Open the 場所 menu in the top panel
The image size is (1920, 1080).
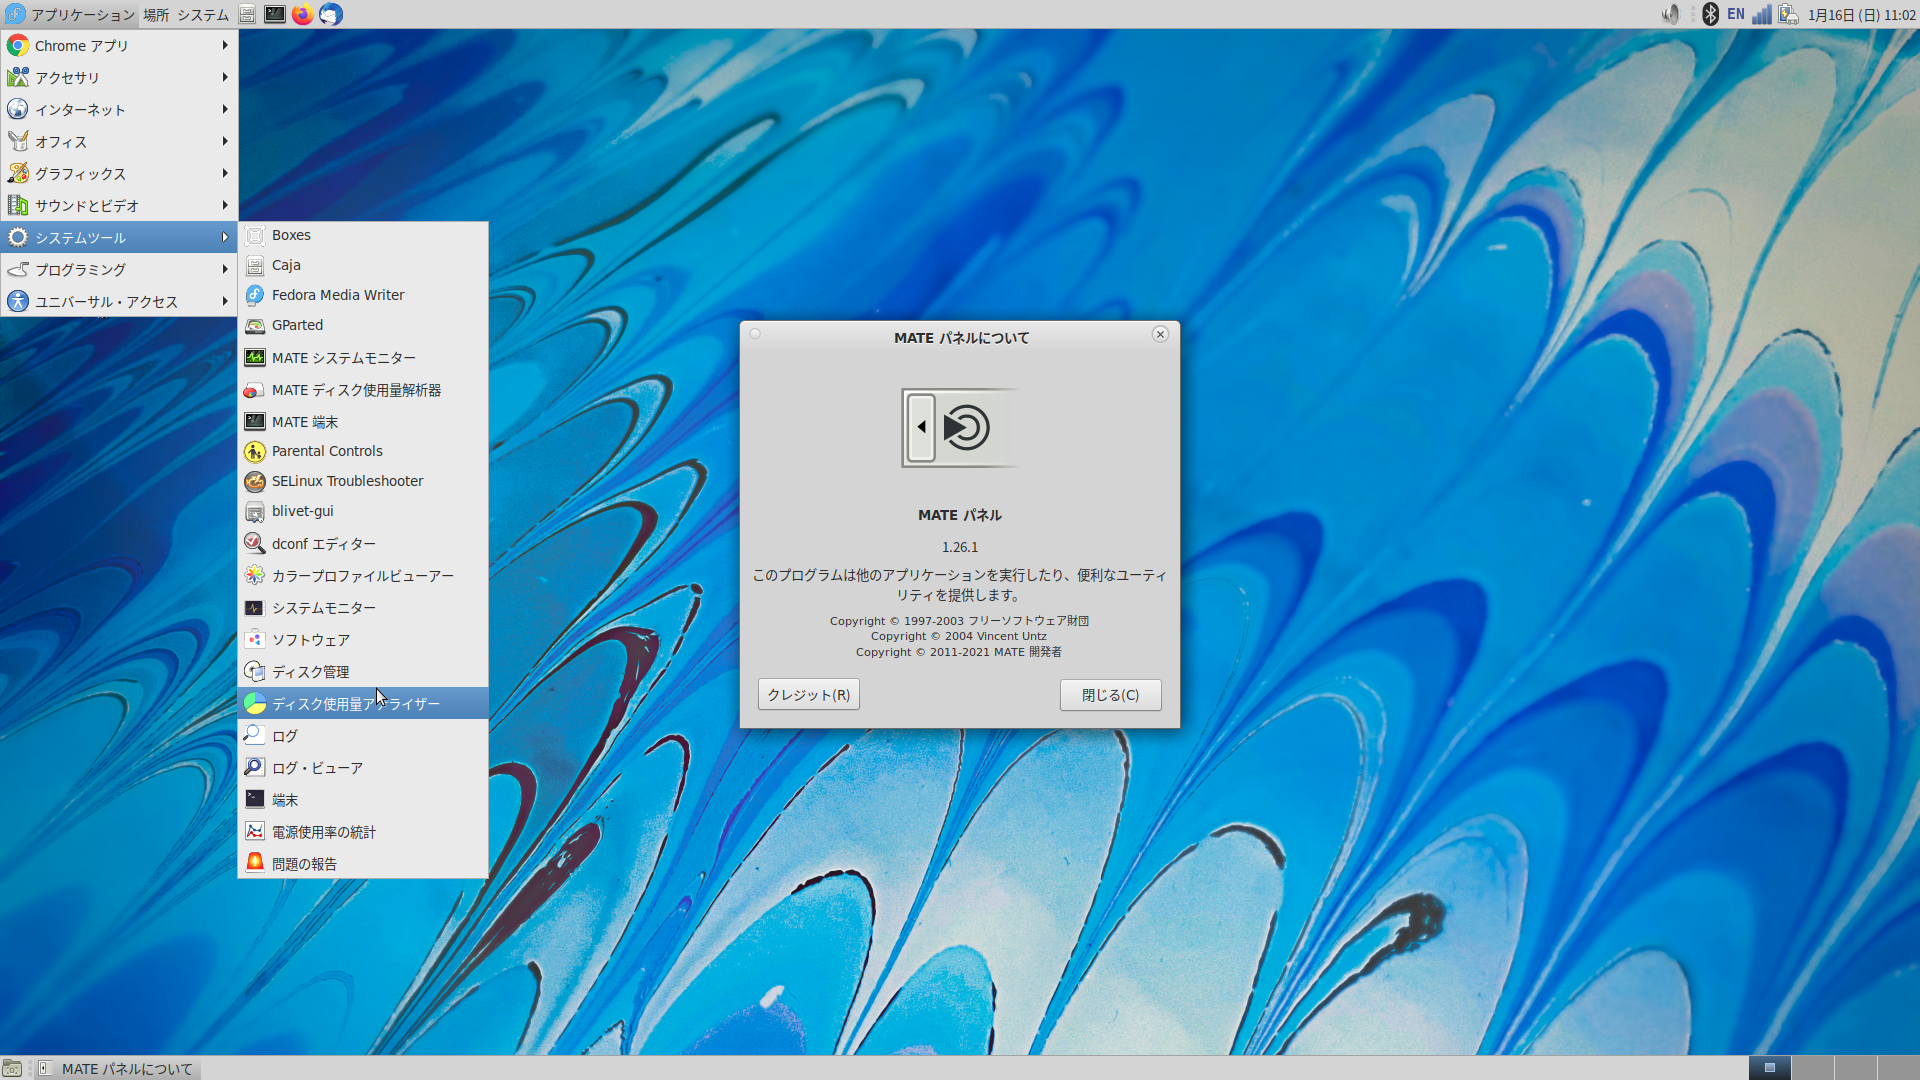(x=156, y=15)
